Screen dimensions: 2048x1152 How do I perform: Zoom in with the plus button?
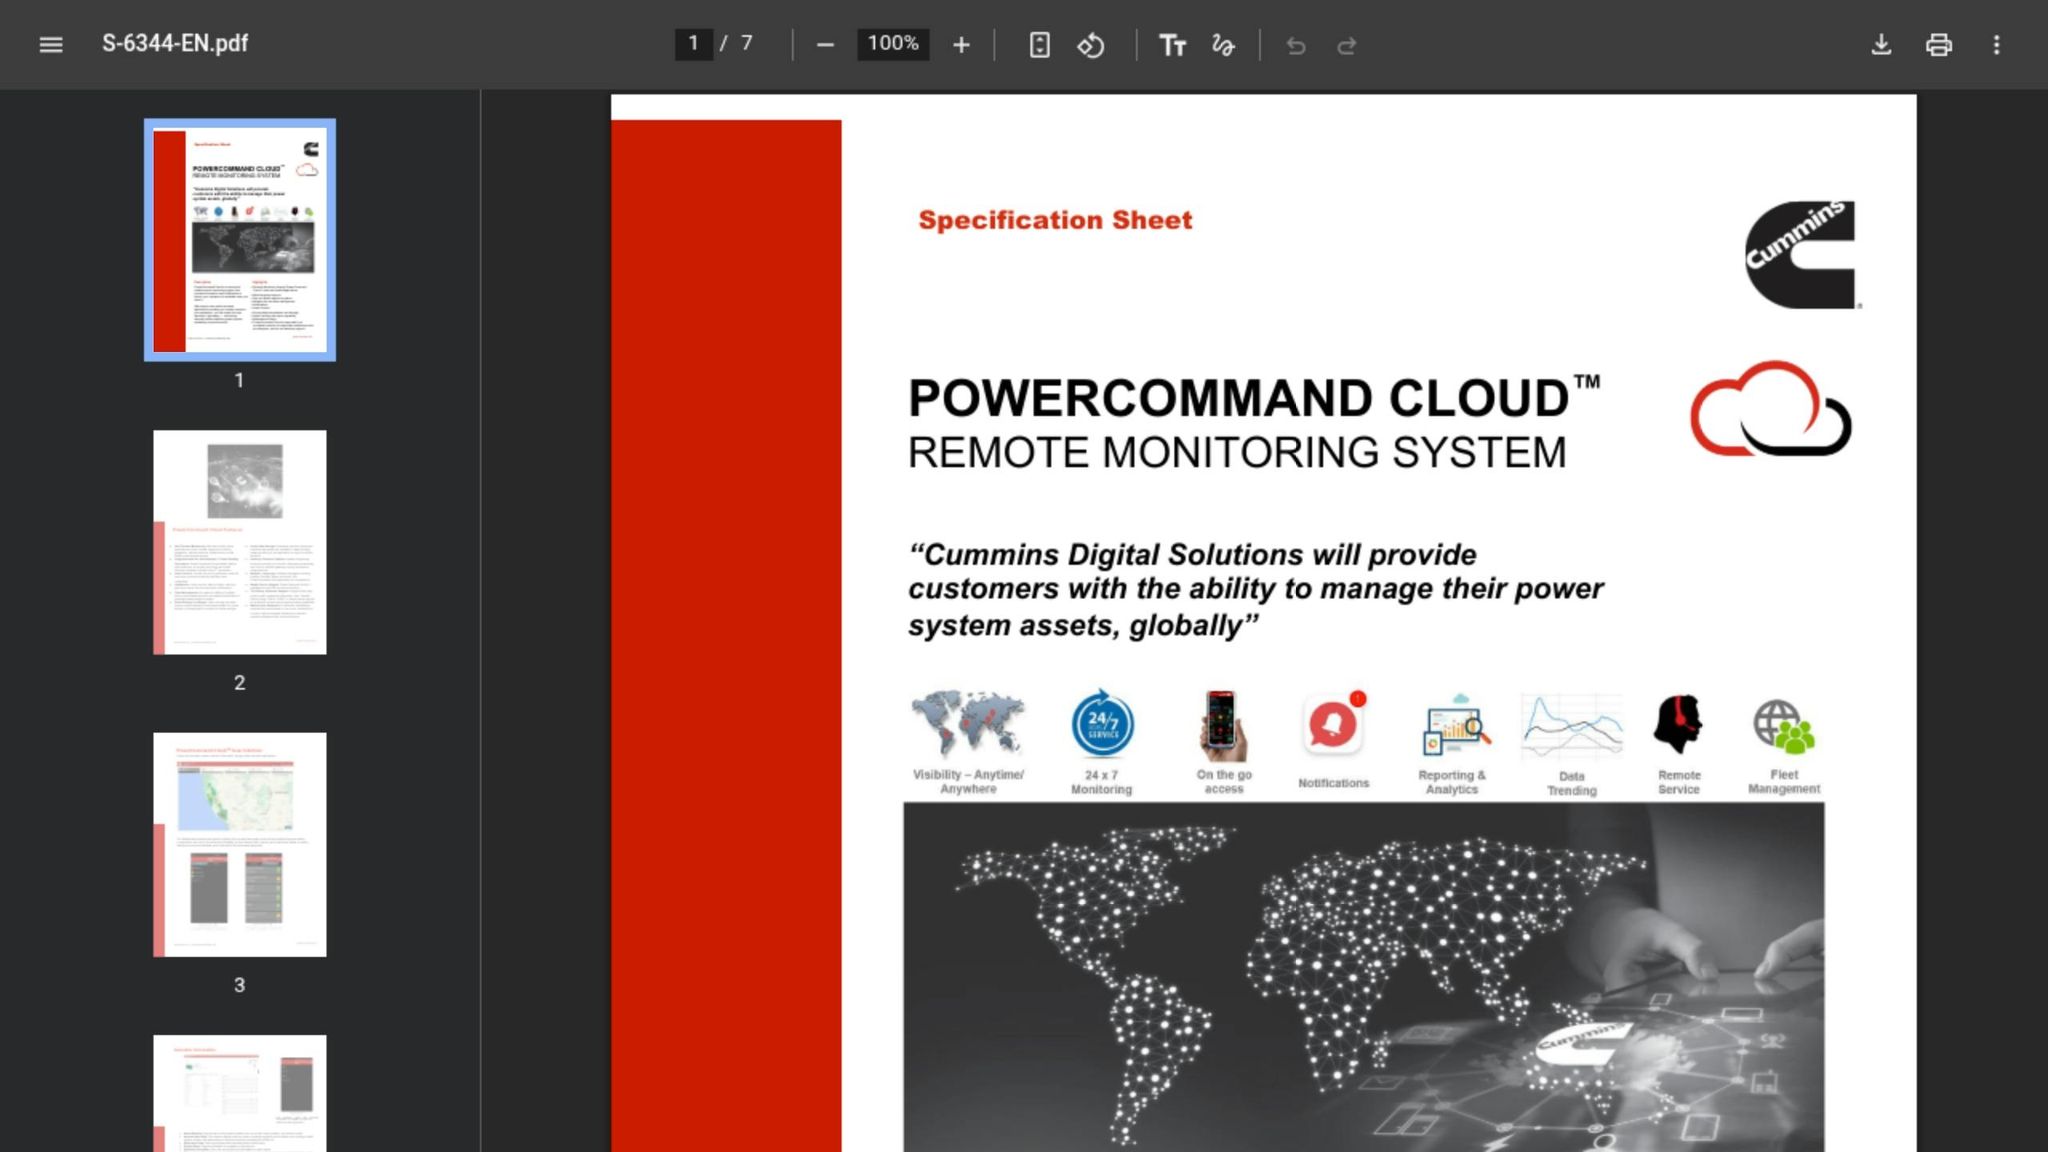[961, 45]
